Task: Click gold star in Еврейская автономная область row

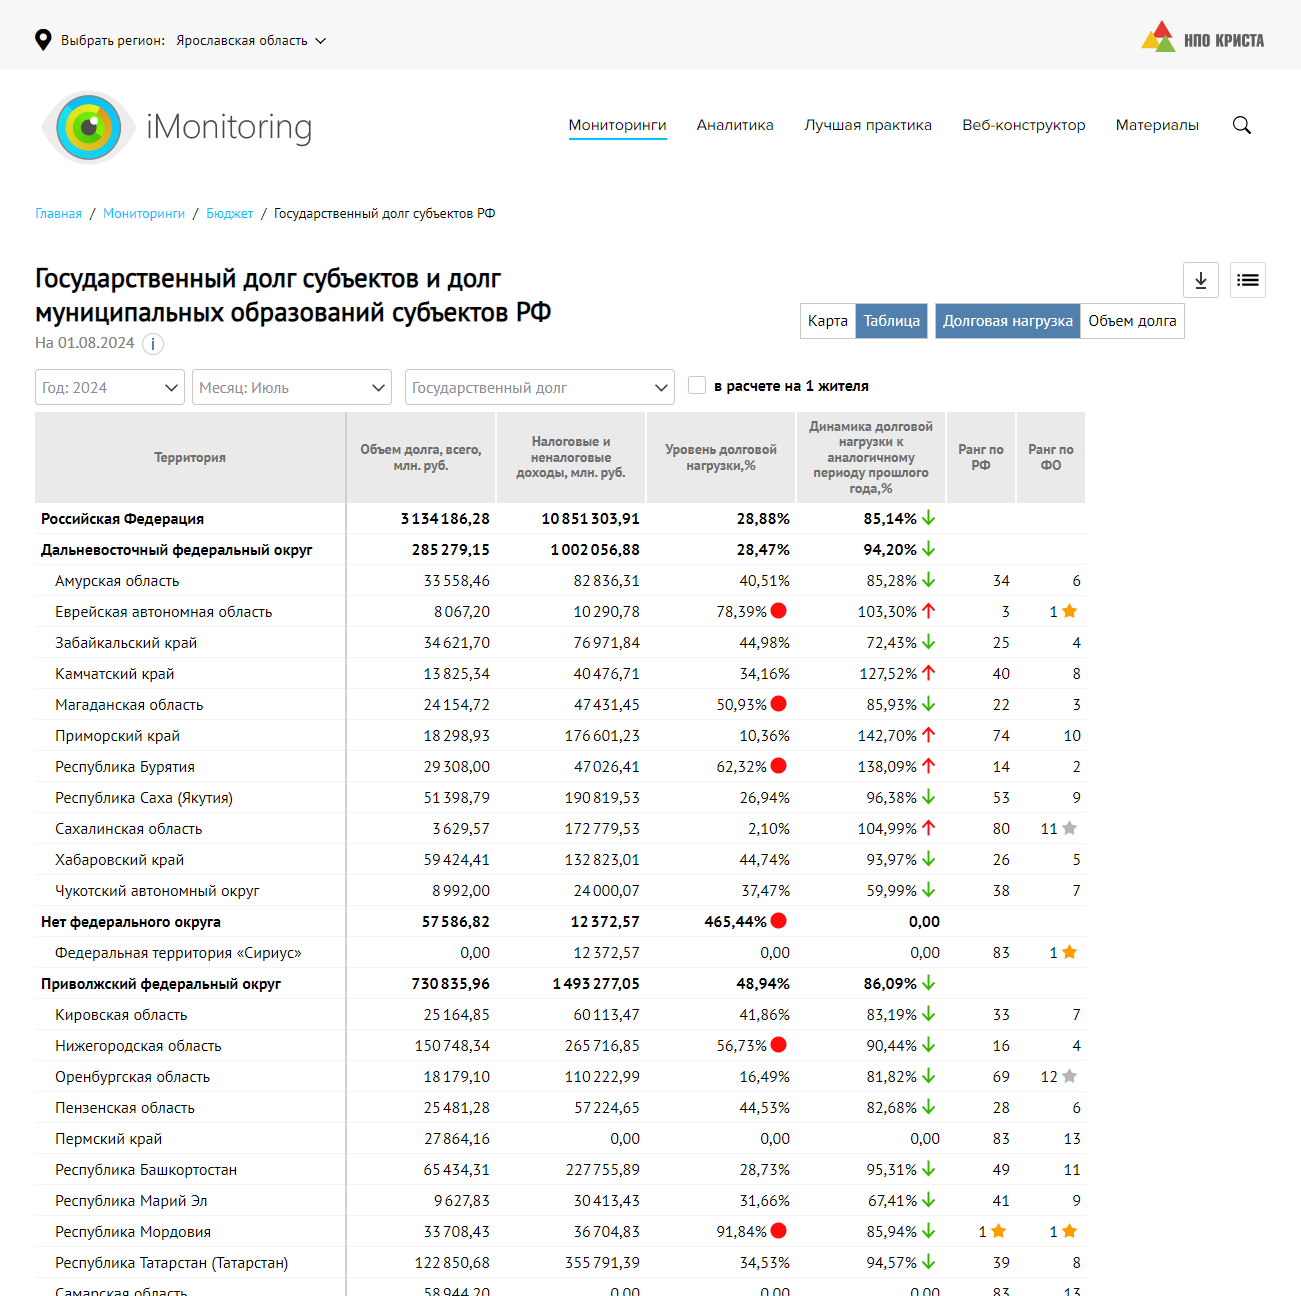Action: tap(1069, 611)
